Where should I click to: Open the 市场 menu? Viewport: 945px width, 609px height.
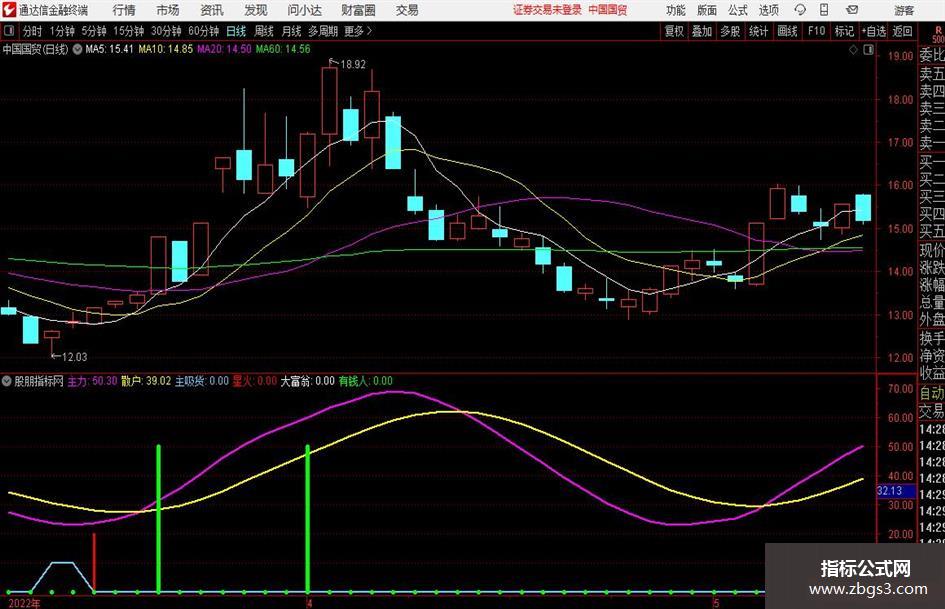pyautogui.click(x=168, y=10)
